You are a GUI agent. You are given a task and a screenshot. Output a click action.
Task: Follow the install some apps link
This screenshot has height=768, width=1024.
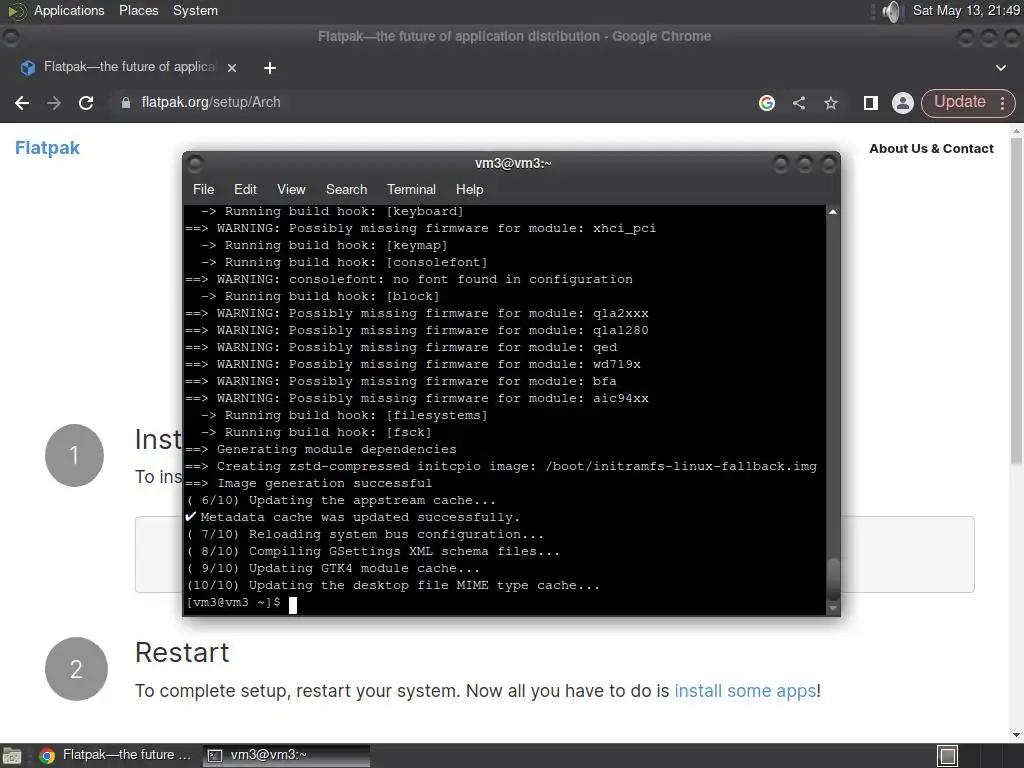745,691
